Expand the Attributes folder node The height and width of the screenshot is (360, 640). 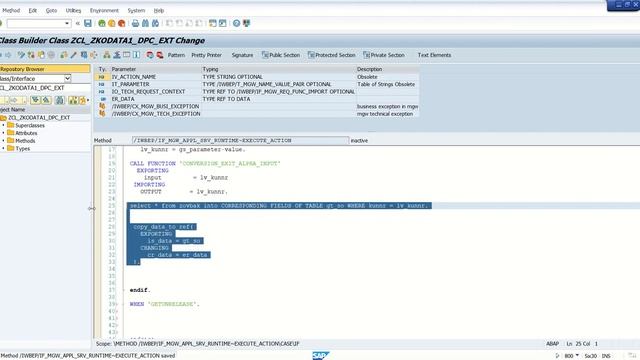(4, 133)
